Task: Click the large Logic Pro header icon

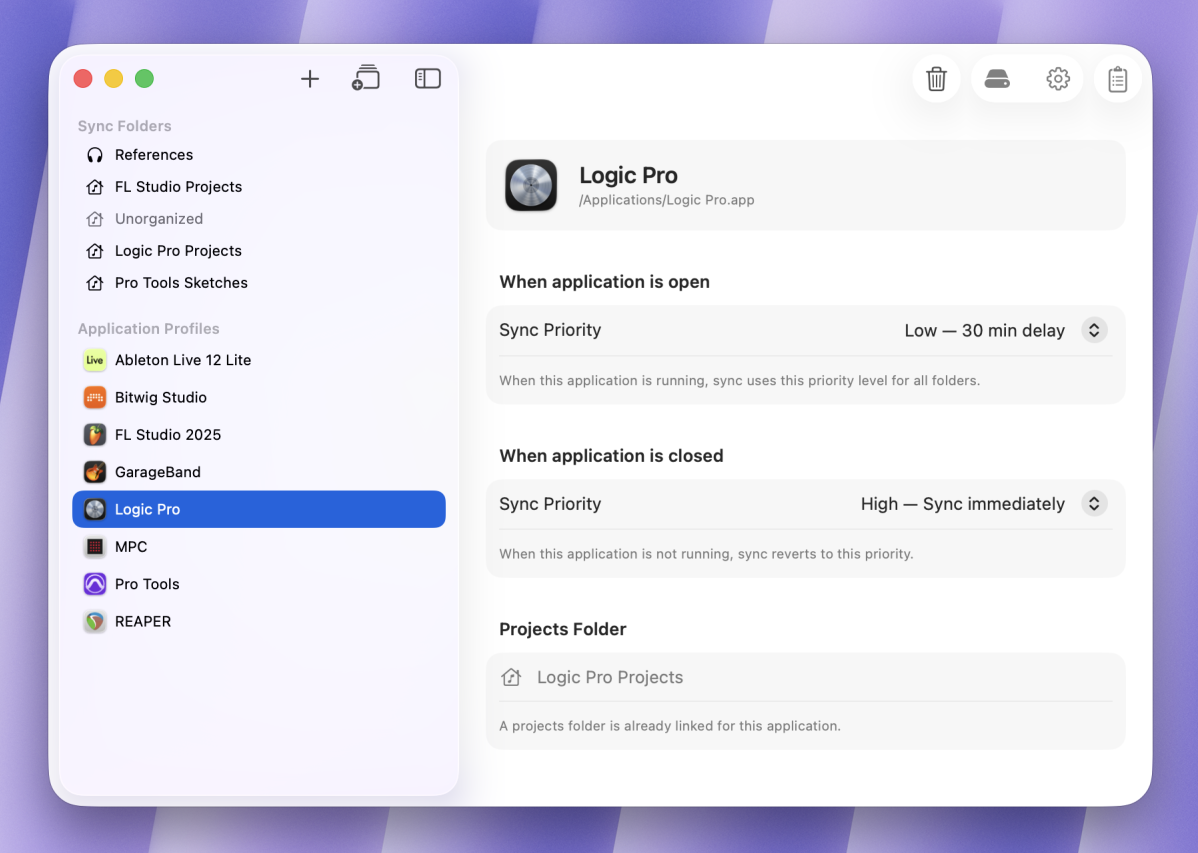Action: pyautogui.click(x=531, y=185)
